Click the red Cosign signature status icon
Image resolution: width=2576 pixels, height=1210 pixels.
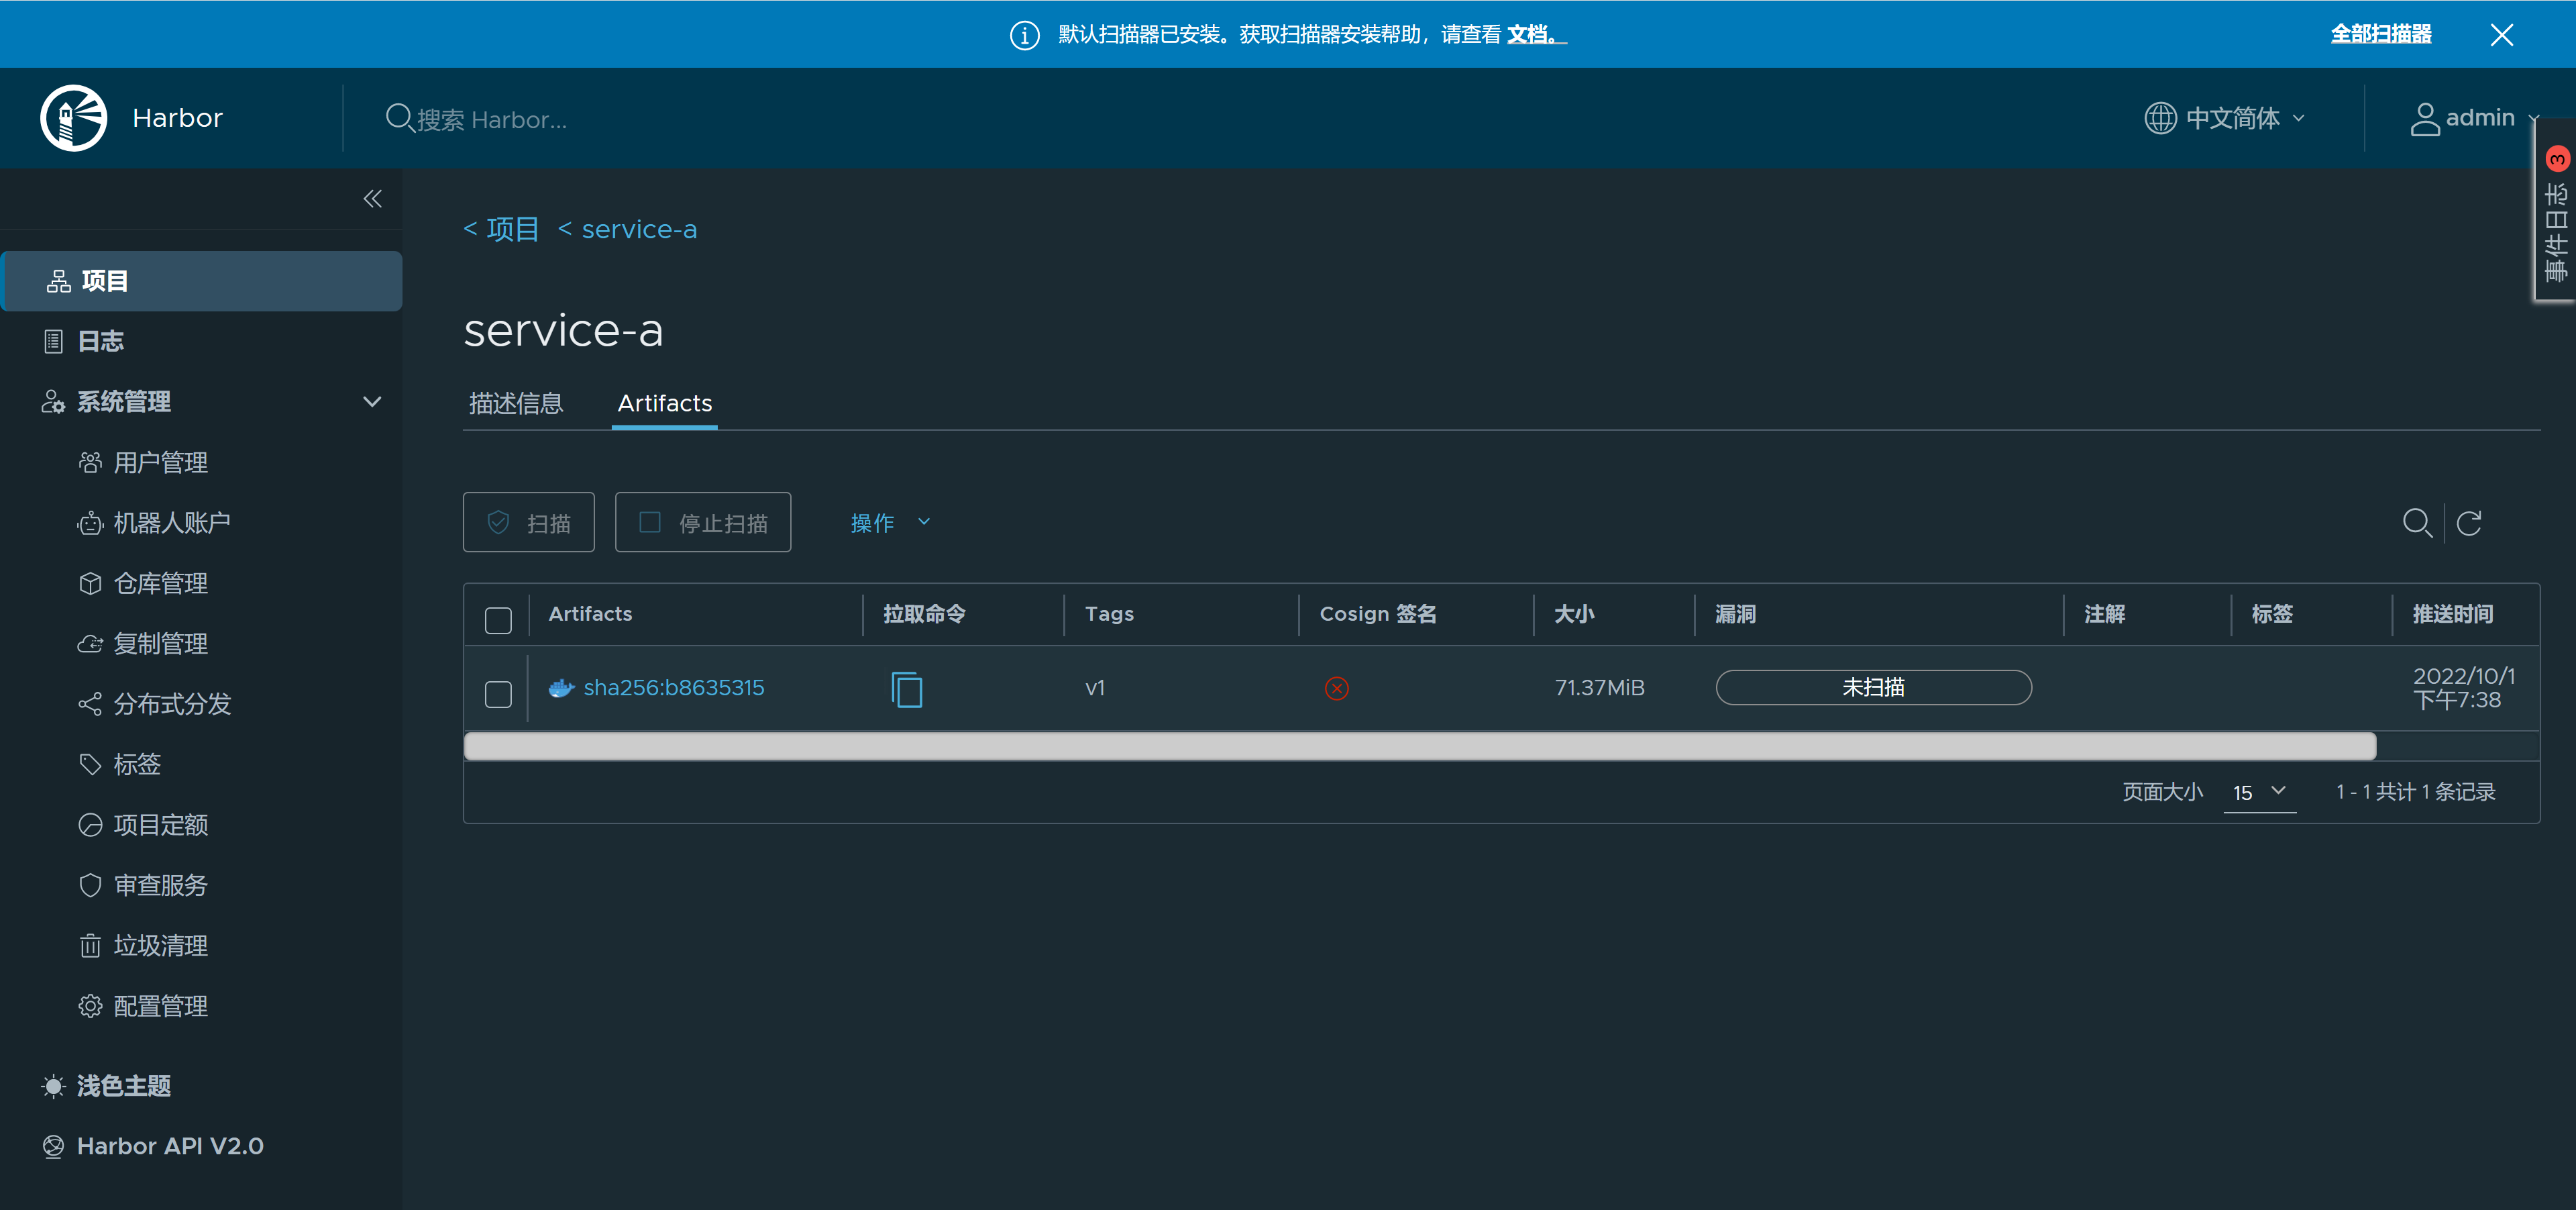[1336, 688]
